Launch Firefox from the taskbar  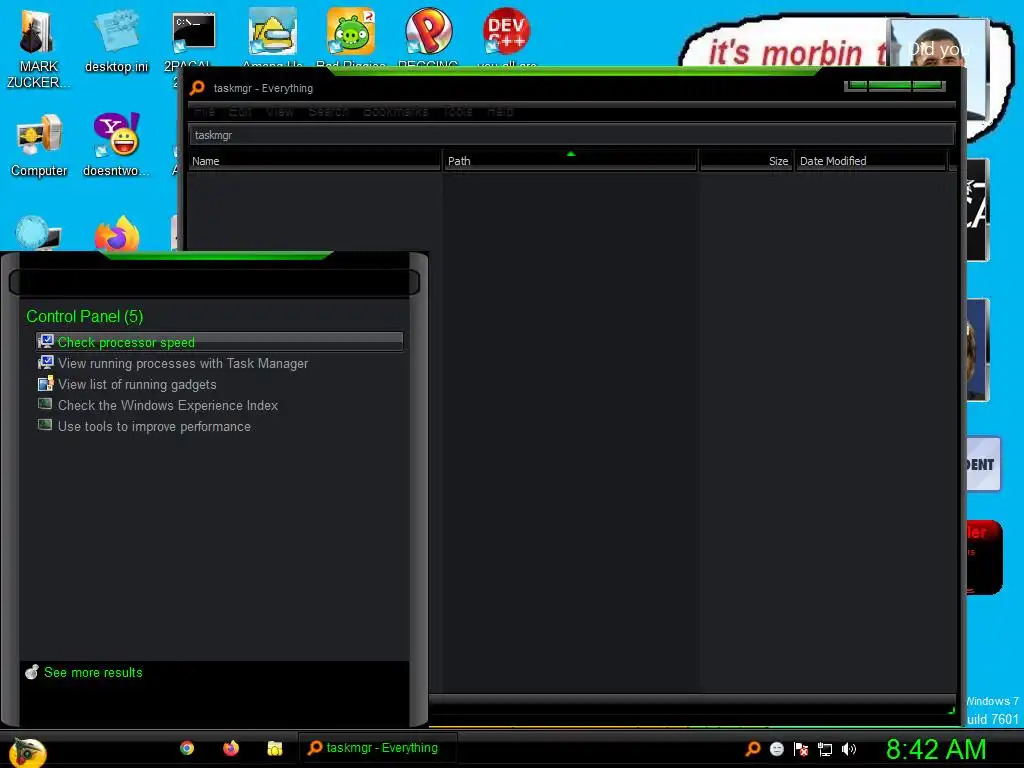pyautogui.click(x=231, y=748)
